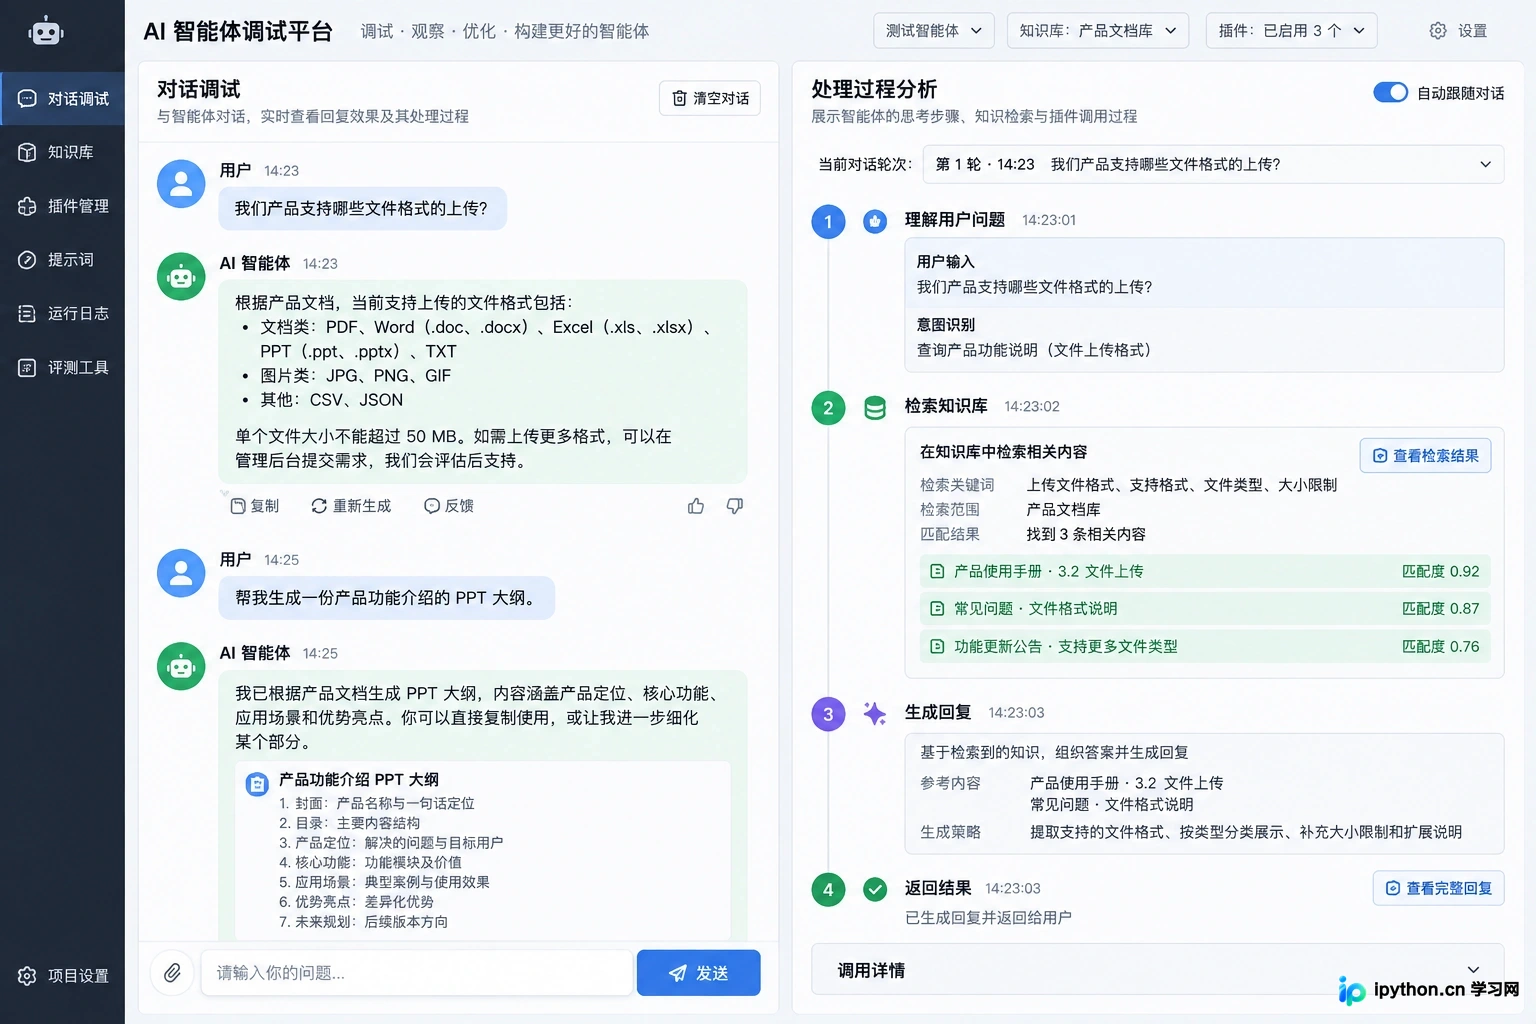Image resolution: width=1536 pixels, height=1024 pixels.
Task: Open 评测工具 in the sidebar
Action: click(x=62, y=367)
